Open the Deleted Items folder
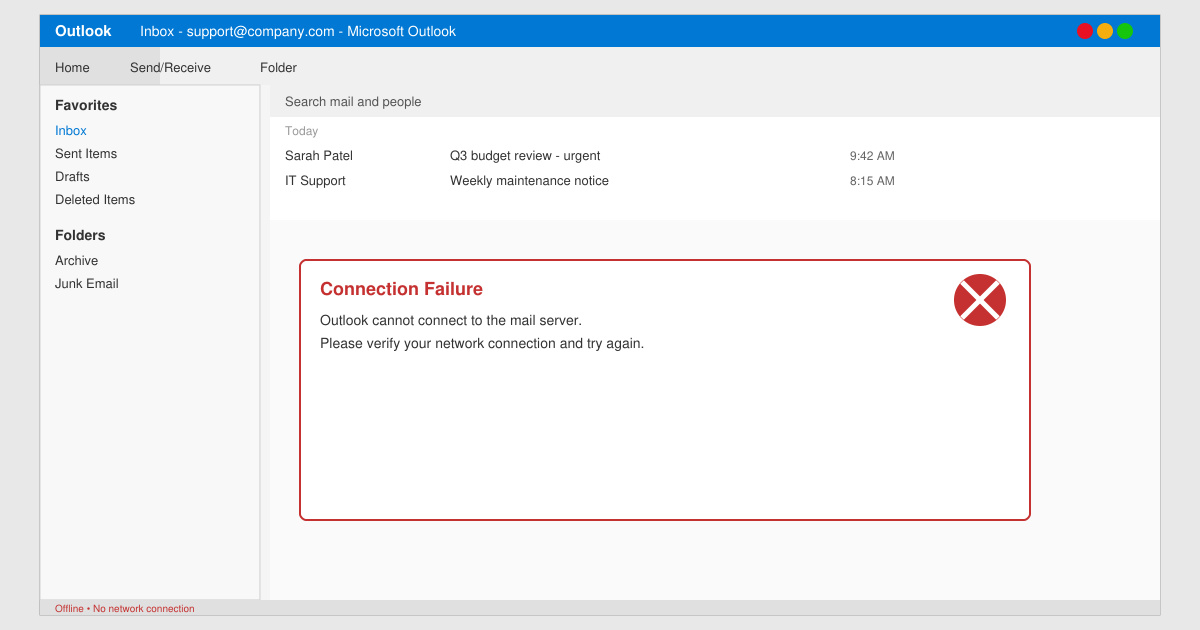Screen dimensions: 1200x630 coord(95,200)
